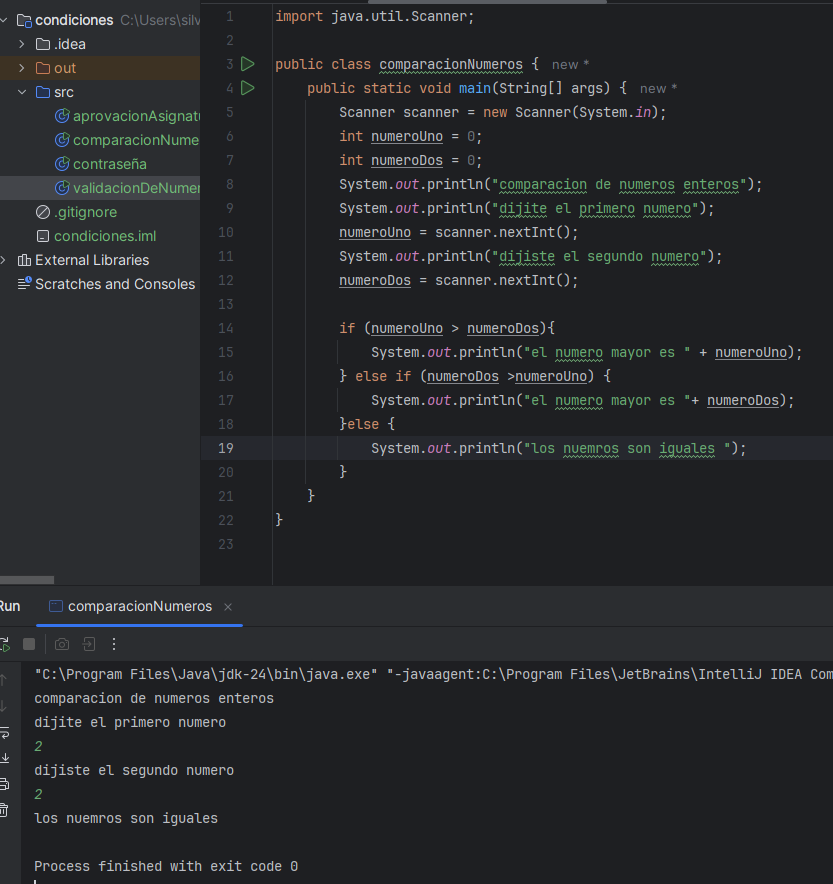The width and height of the screenshot is (833, 884).
Task: Open the Run tool window label
Action: point(10,607)
